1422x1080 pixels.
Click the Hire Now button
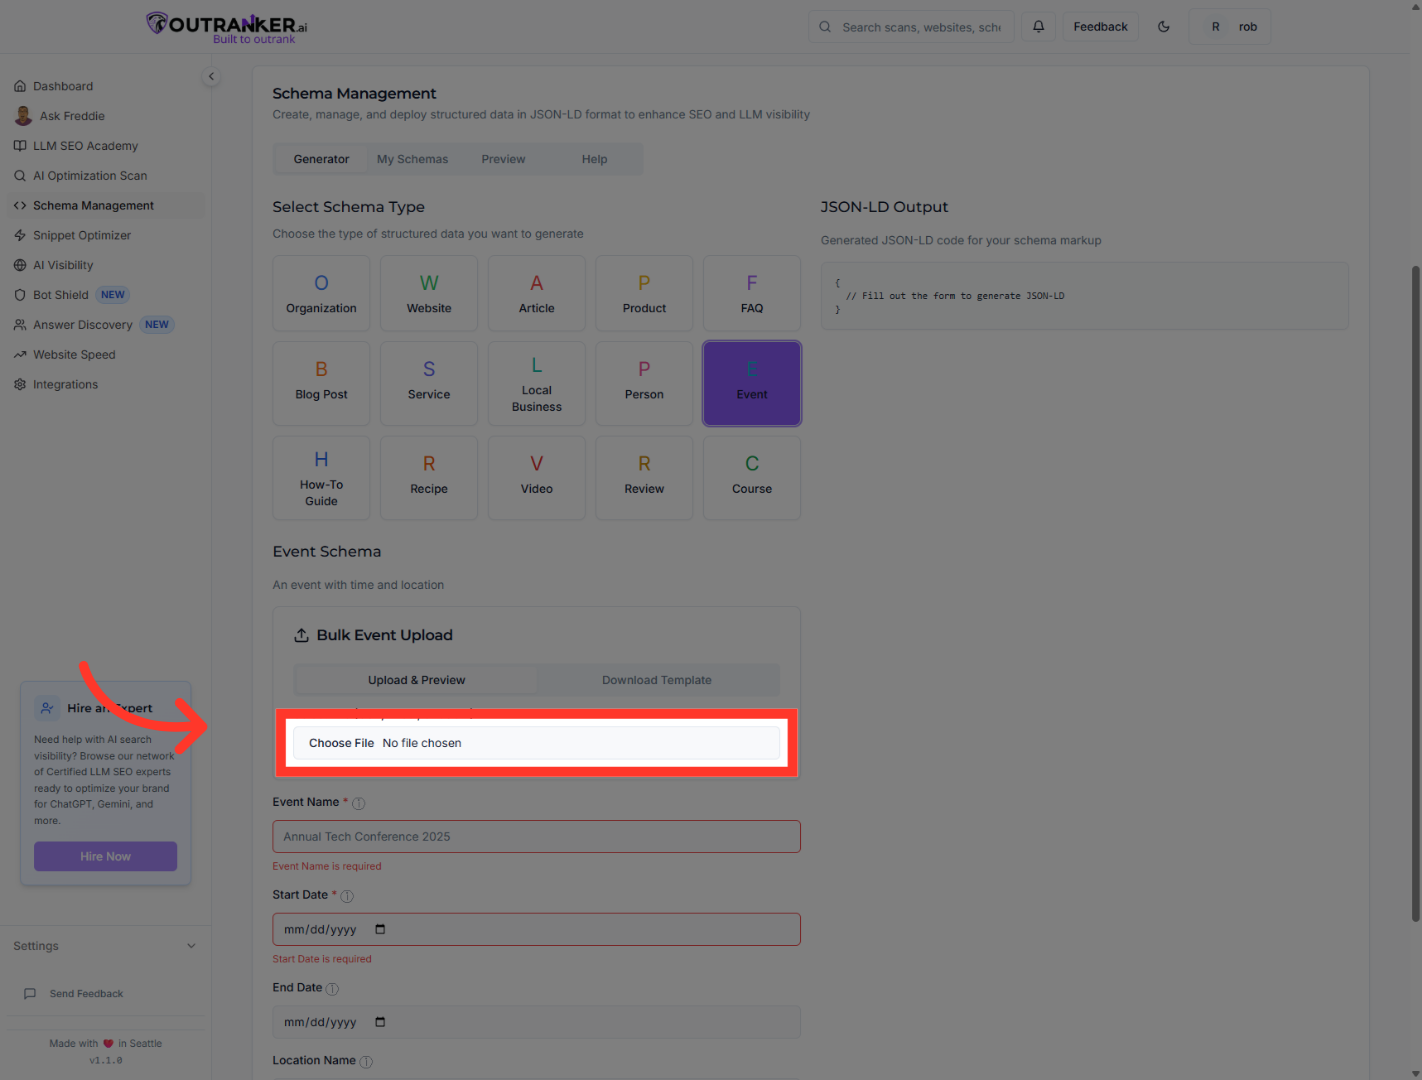(105, 856)
